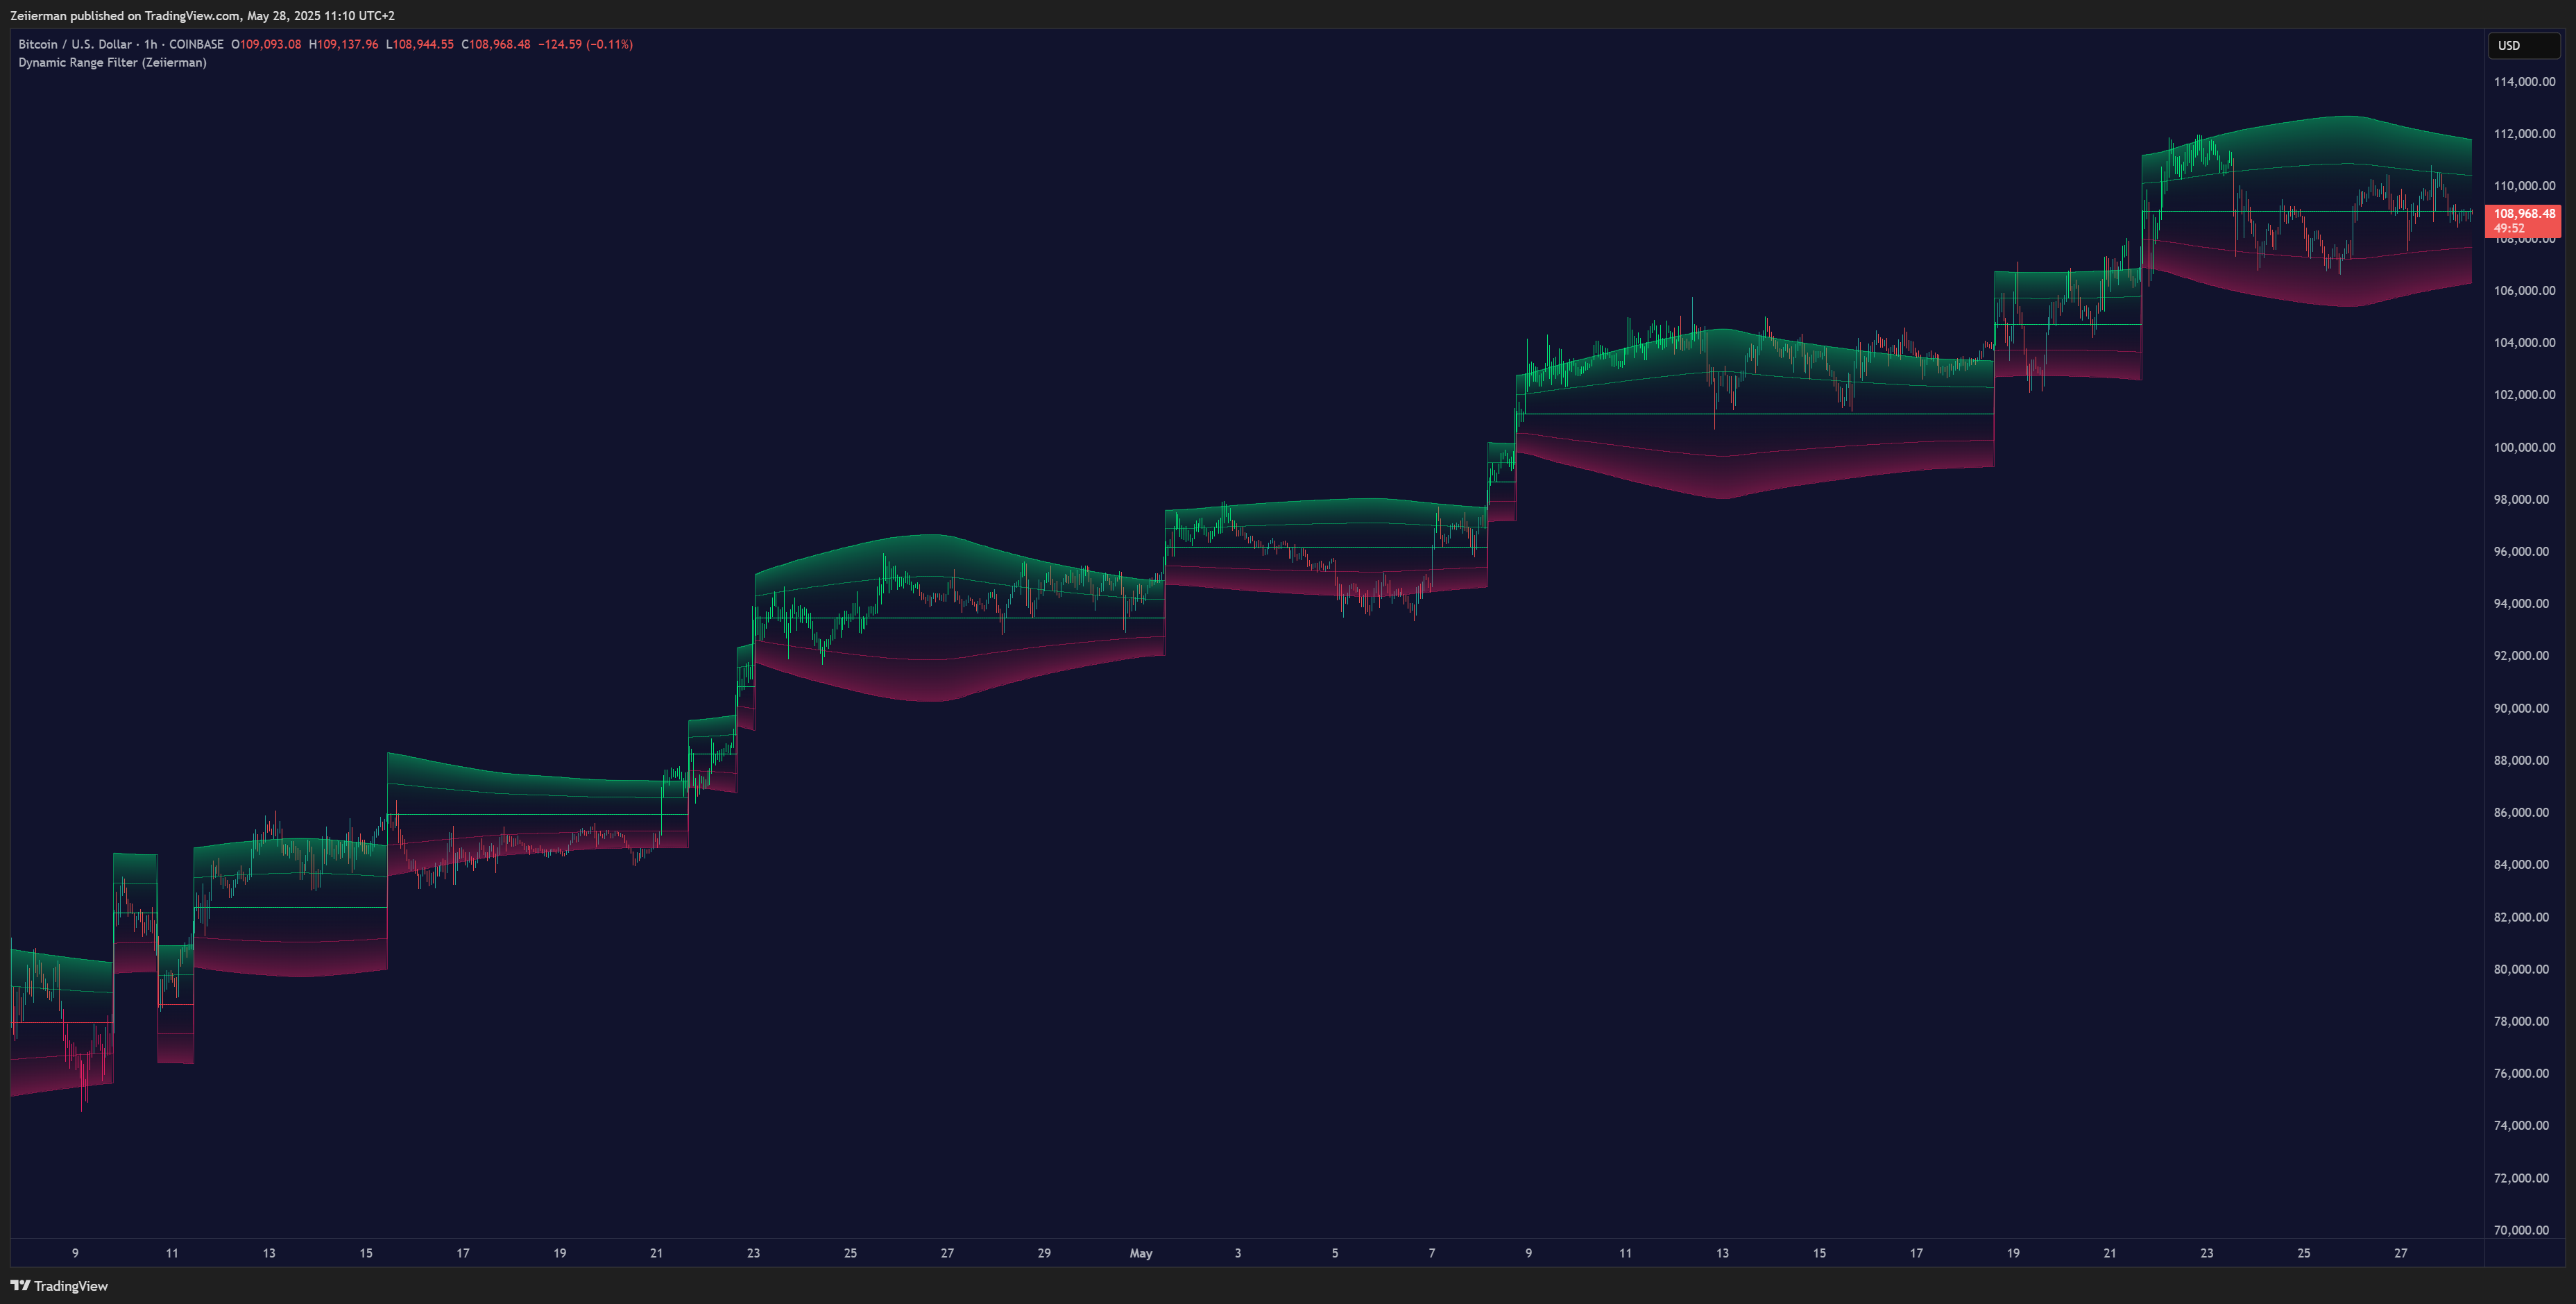Click the low value L108,944.55

coord(419,45)
